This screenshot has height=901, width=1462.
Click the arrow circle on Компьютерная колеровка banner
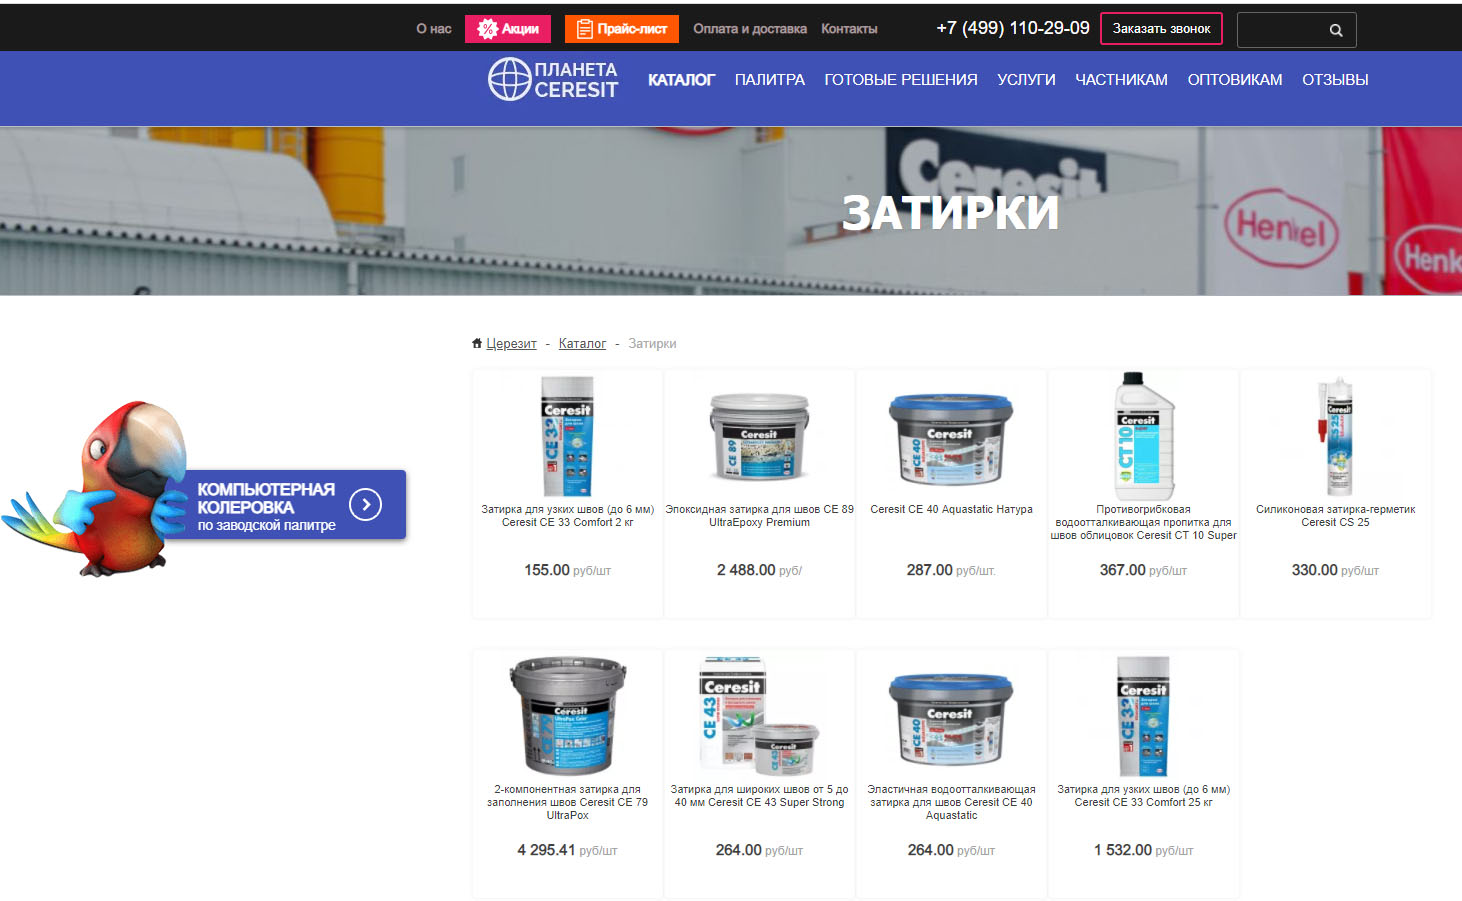366,505
